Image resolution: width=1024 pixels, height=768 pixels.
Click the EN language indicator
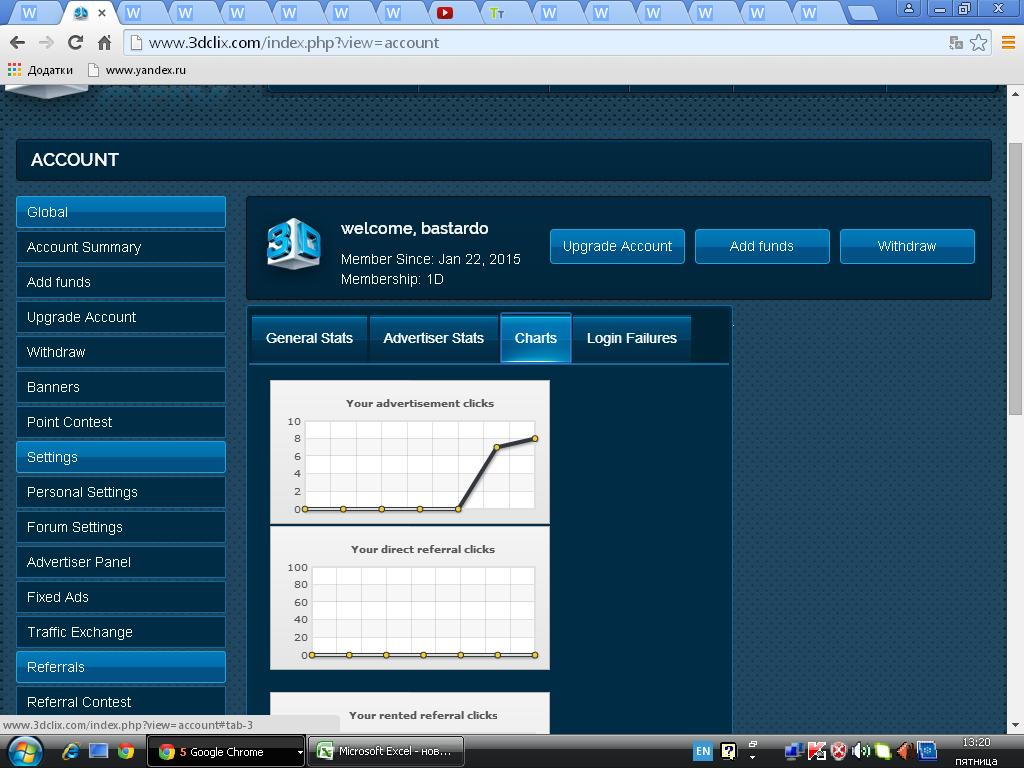click(x=703, y=751)
